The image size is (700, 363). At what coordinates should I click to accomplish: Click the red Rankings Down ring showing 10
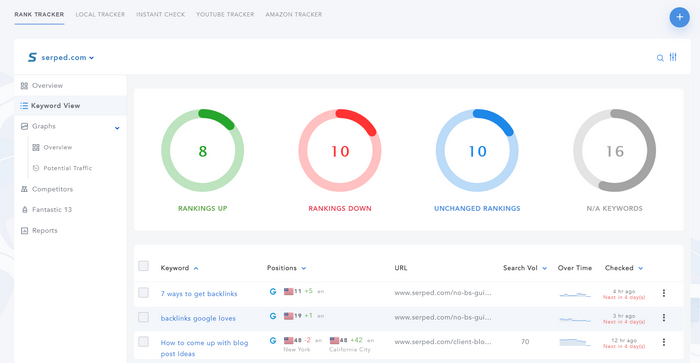(340, 151)
